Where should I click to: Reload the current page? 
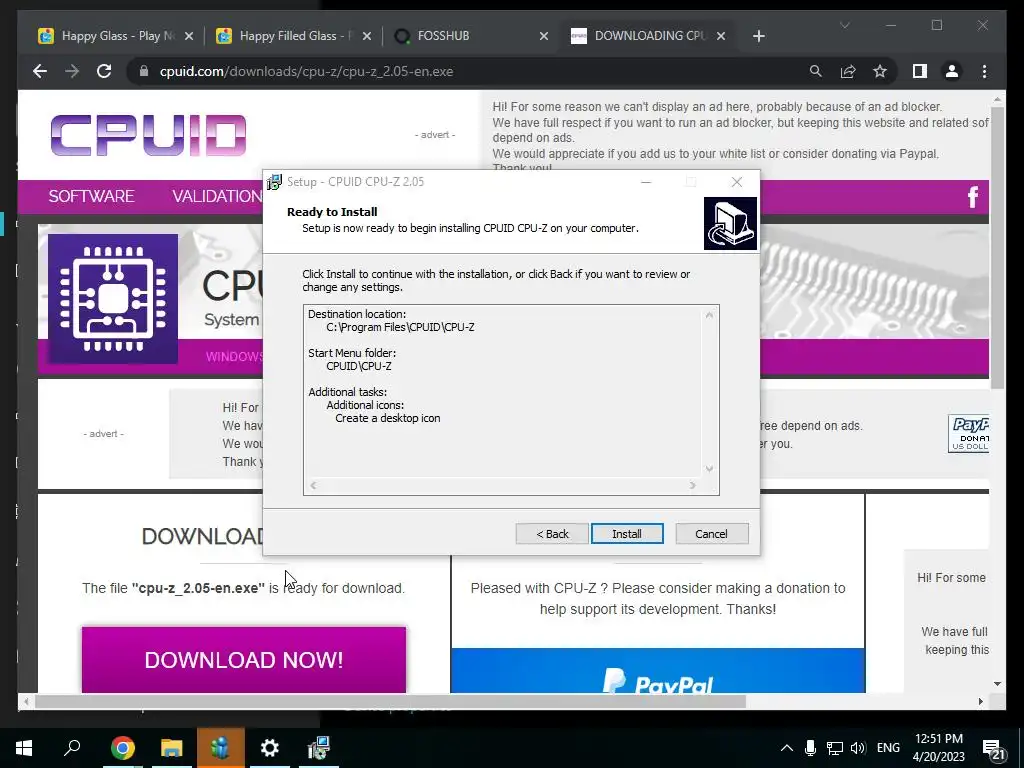[x=104, y=71]
